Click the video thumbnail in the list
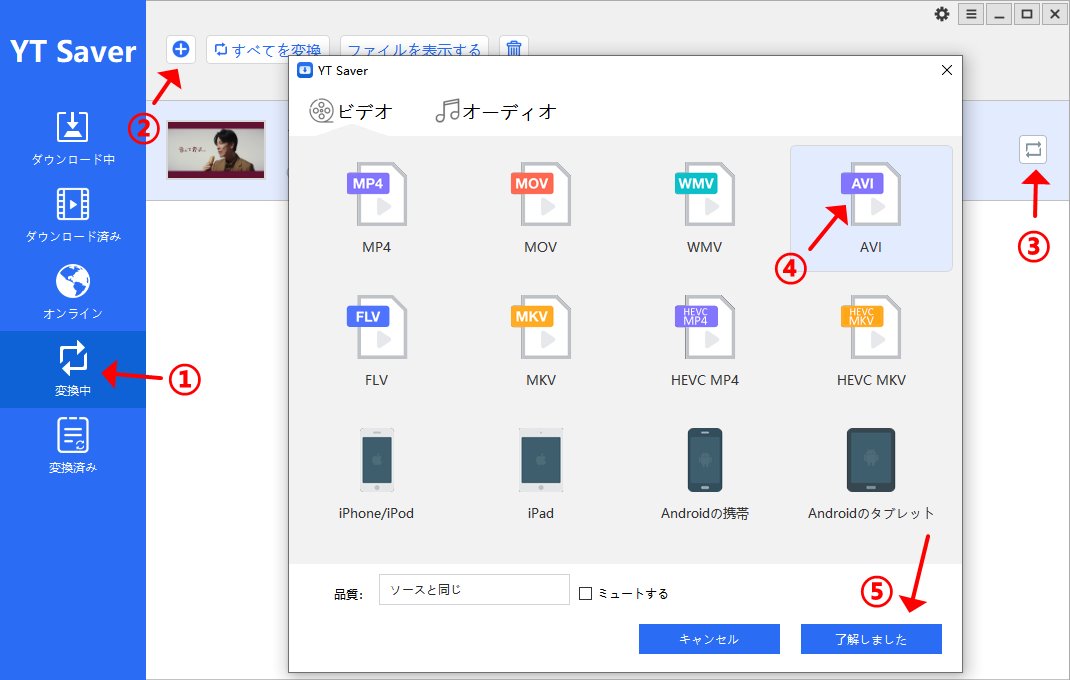The image size is (1070, 680). 216,150
